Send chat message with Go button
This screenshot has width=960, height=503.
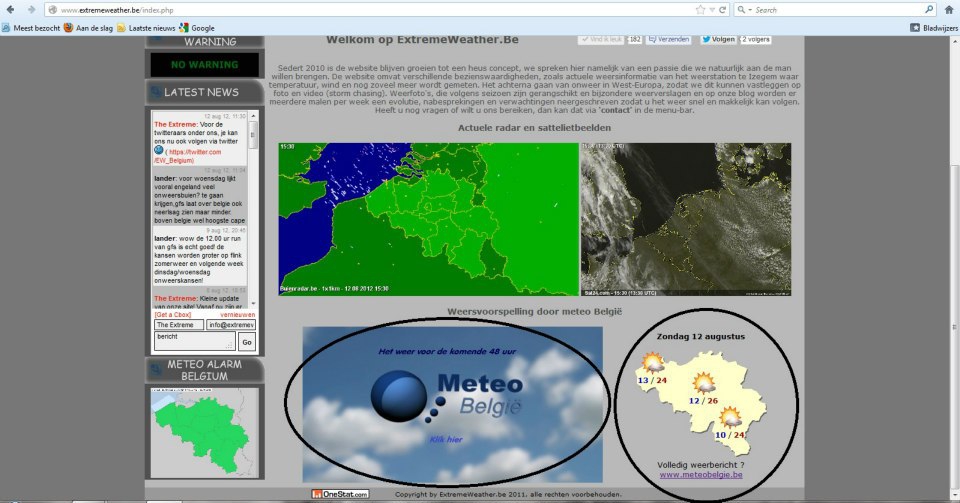click(x=247, y=342)
